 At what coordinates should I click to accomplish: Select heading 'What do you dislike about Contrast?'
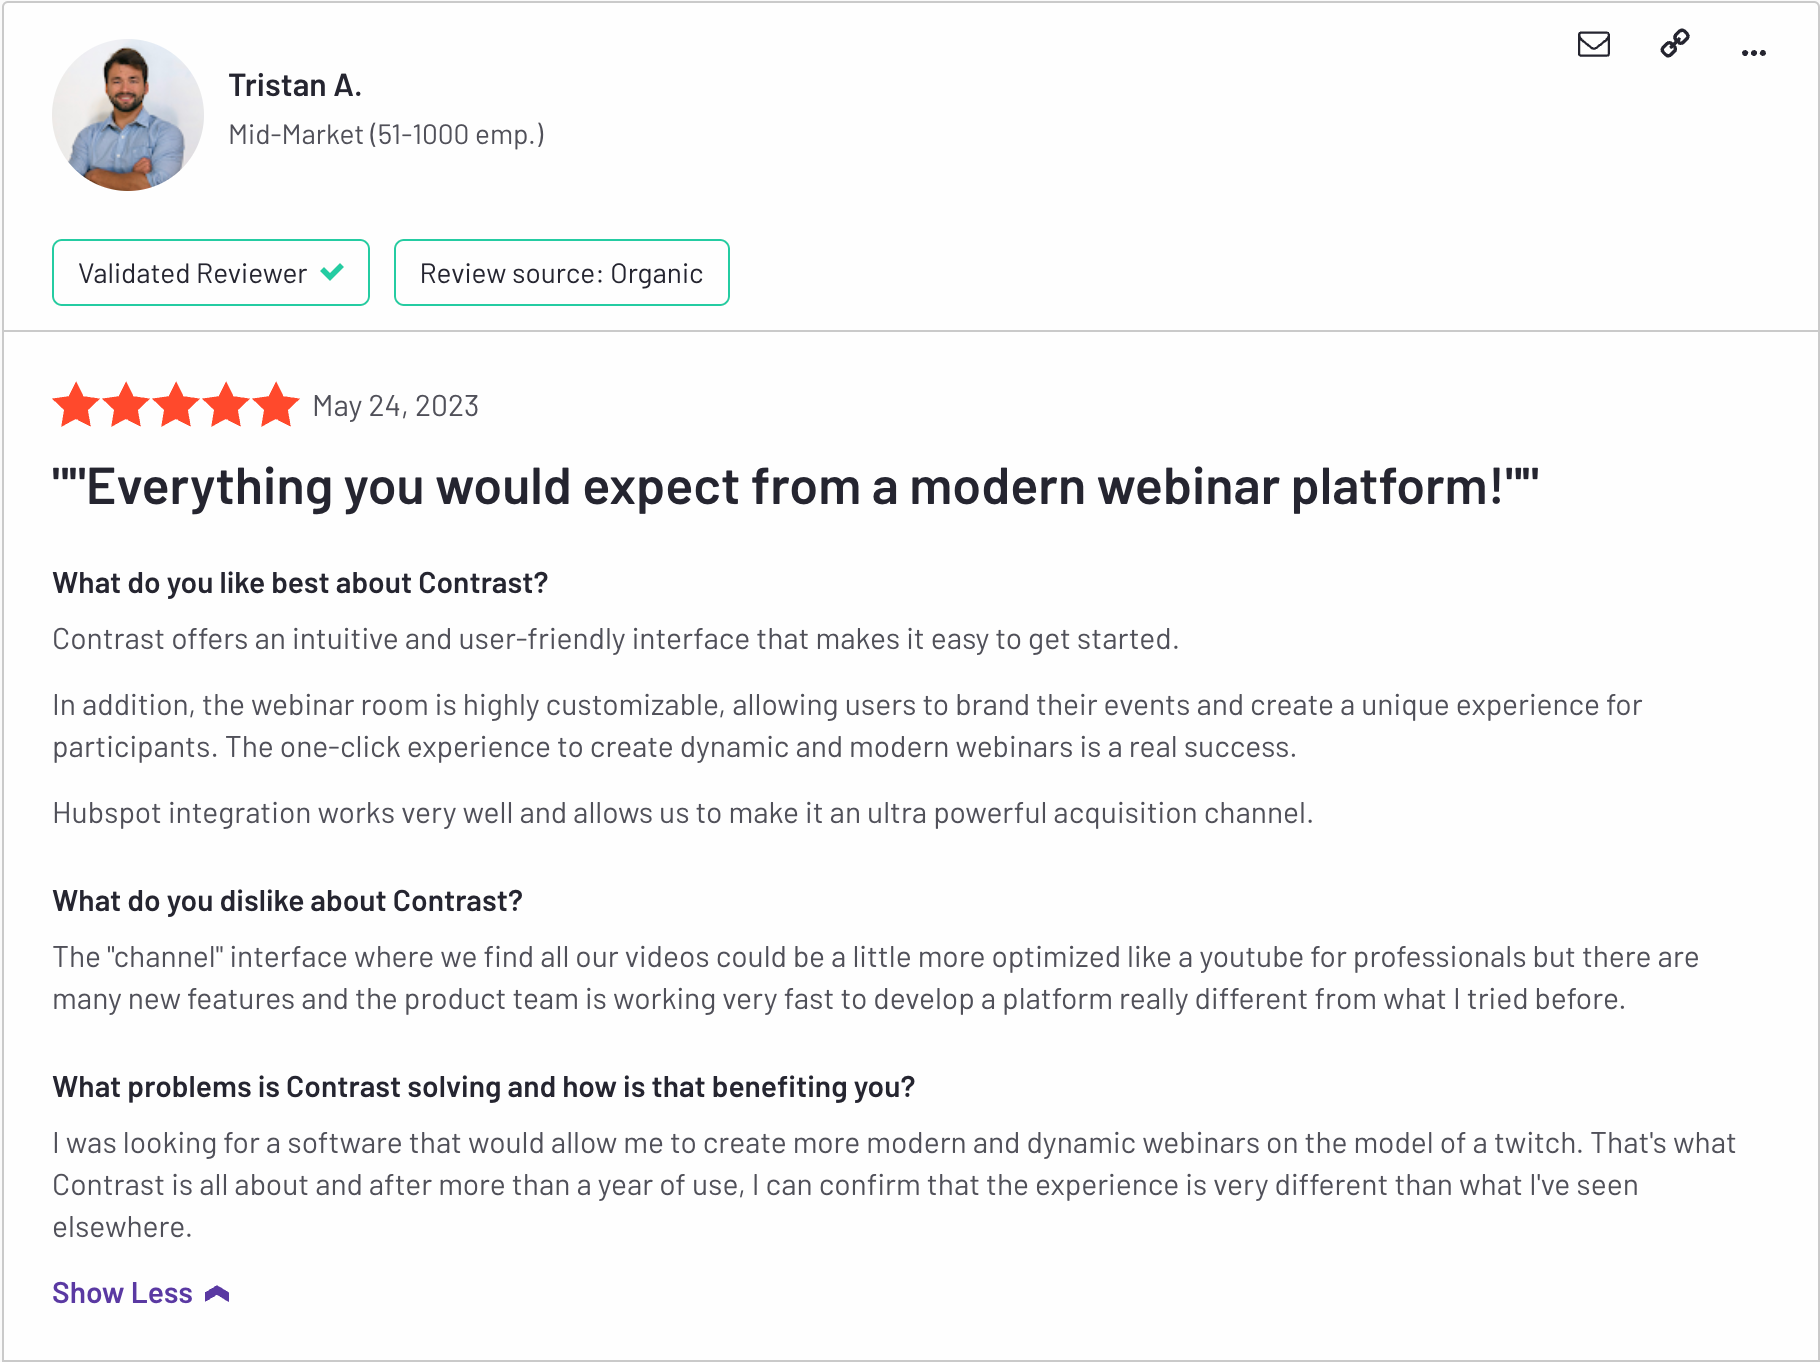(x=288, y=901)
